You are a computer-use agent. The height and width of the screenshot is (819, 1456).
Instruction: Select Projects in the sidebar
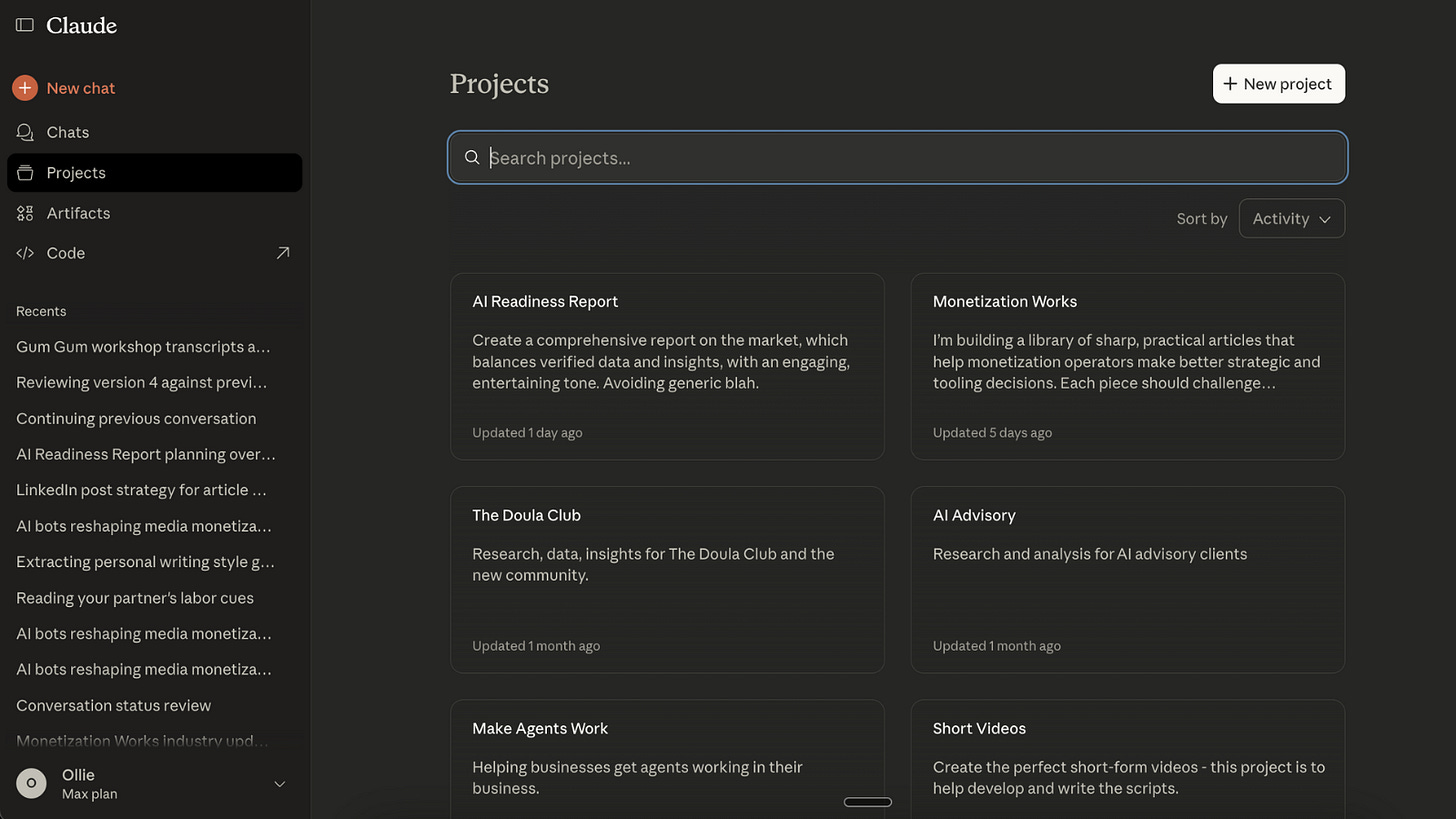[154, 173]
